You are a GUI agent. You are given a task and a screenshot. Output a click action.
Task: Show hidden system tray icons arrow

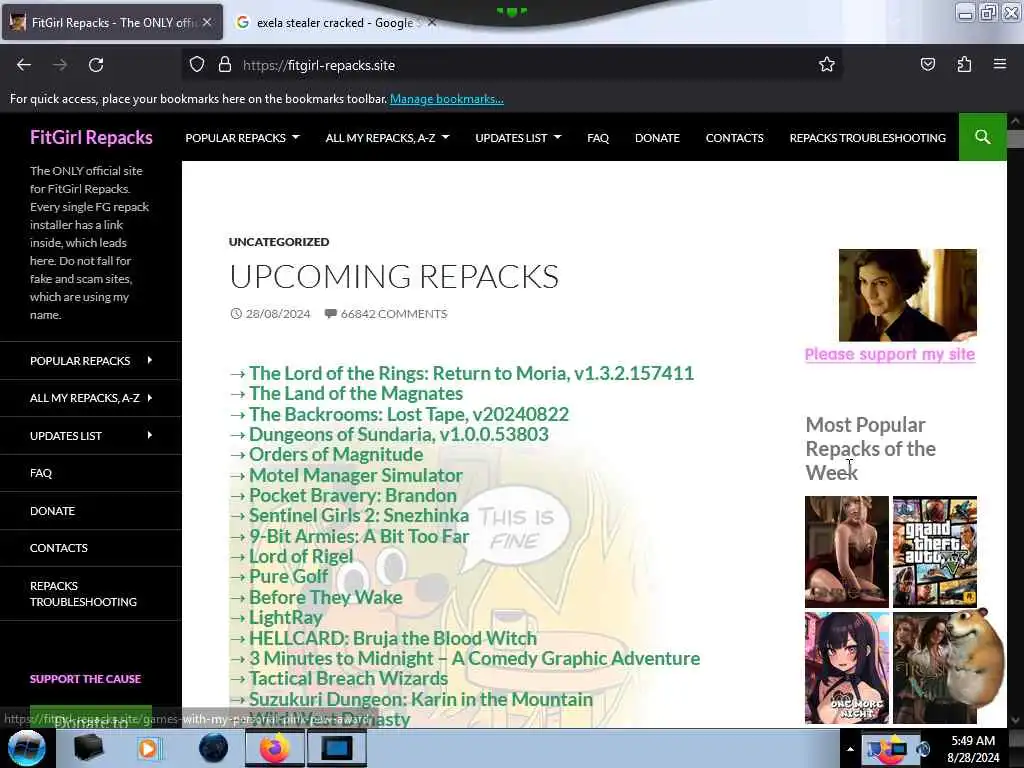coord(850,749)
